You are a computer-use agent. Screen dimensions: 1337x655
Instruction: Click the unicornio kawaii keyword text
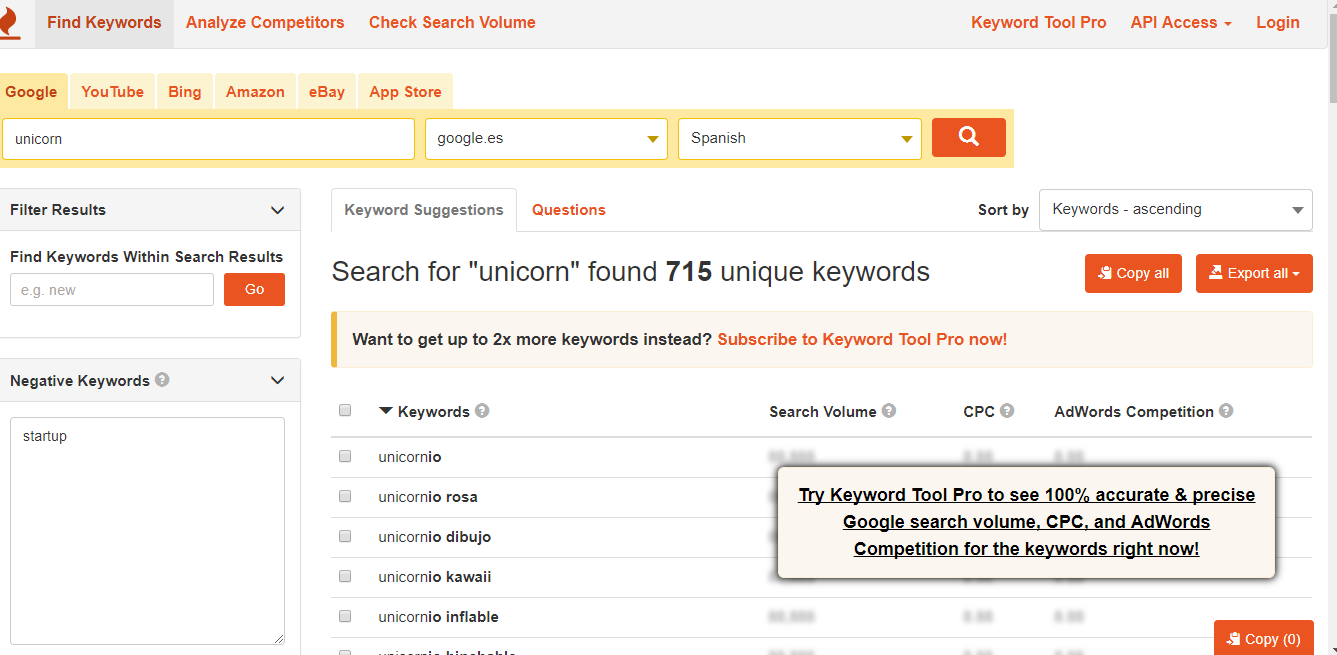tap(435, 577)
